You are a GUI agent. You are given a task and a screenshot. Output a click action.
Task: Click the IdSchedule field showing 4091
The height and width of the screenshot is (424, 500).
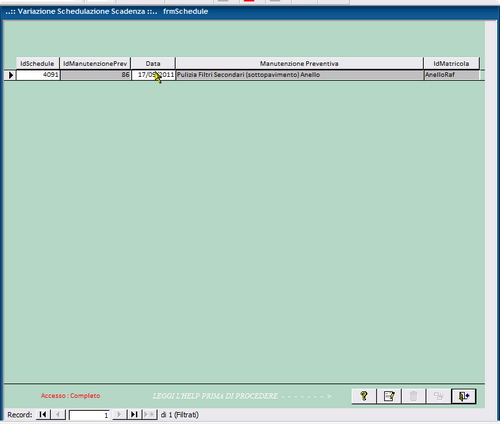pos(38,75)
